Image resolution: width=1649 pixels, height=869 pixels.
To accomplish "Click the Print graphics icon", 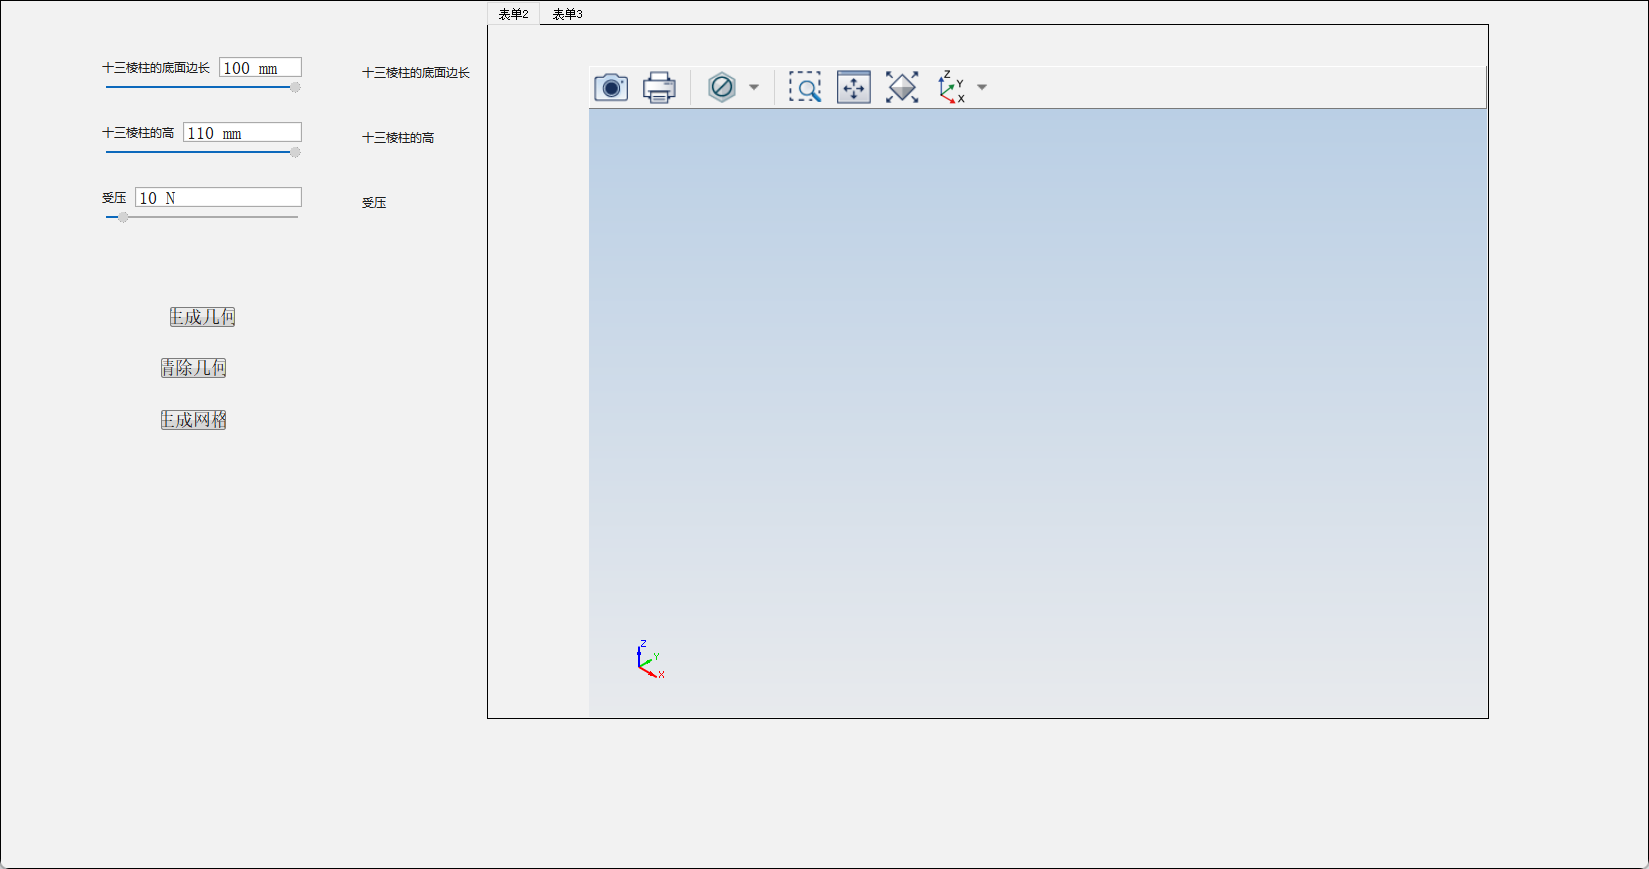I will click(x=659, y=87).
